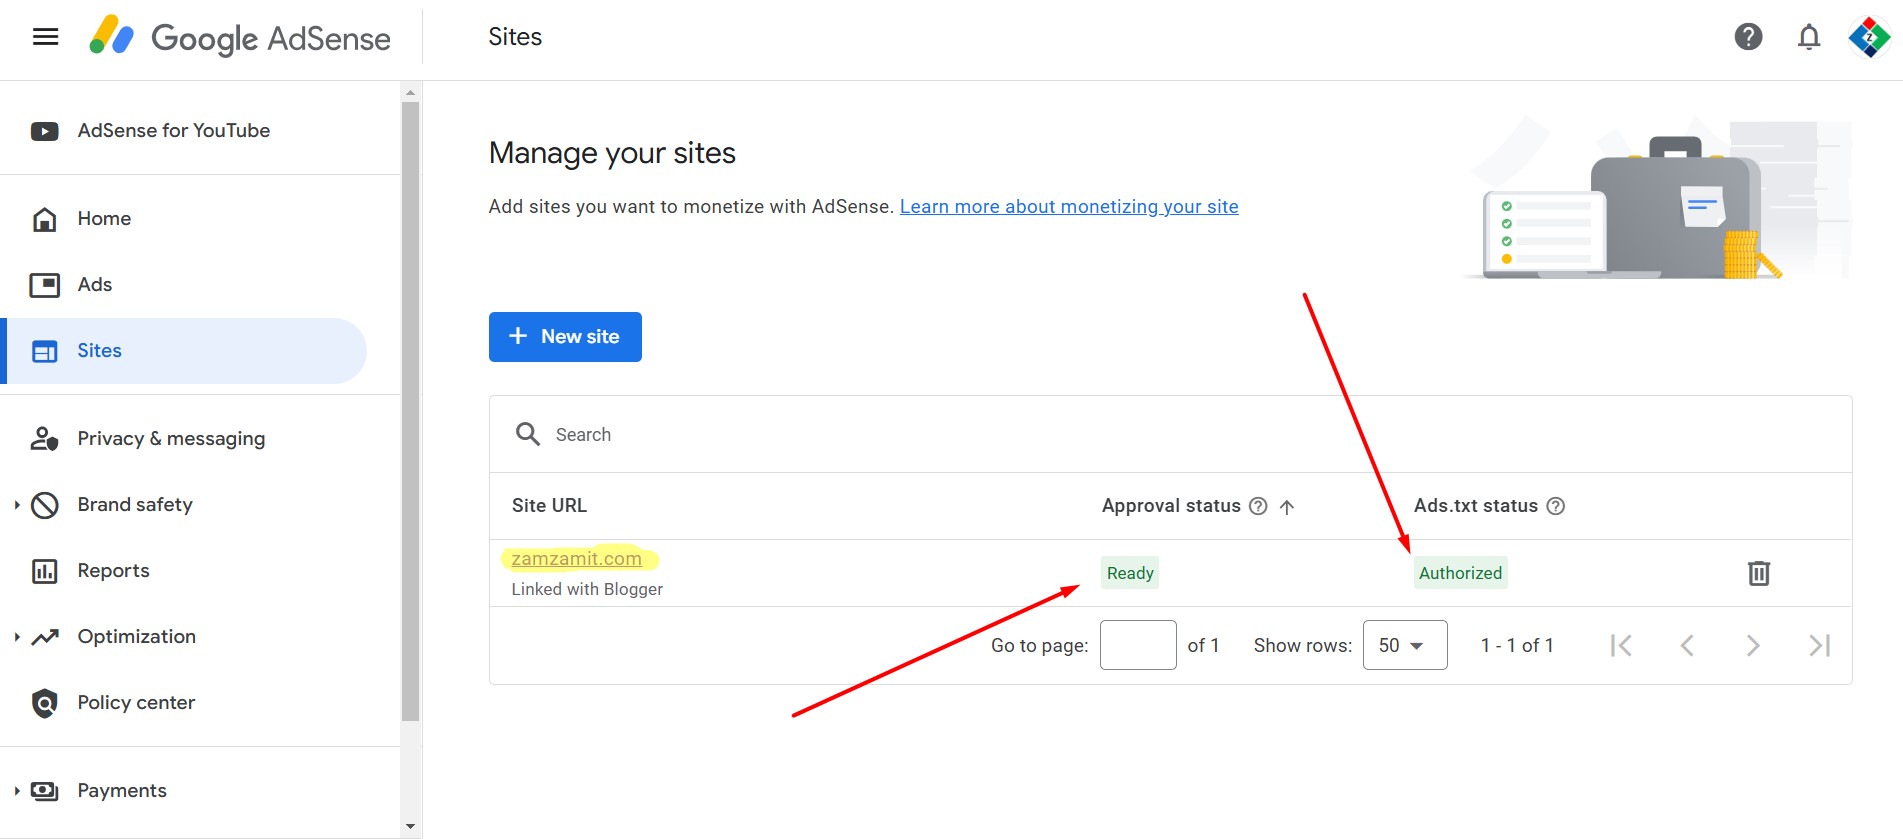The height and width of the screenshot is (839, 1903).
Task: Click the Approval status help icon
Action: pos(1258,506)
